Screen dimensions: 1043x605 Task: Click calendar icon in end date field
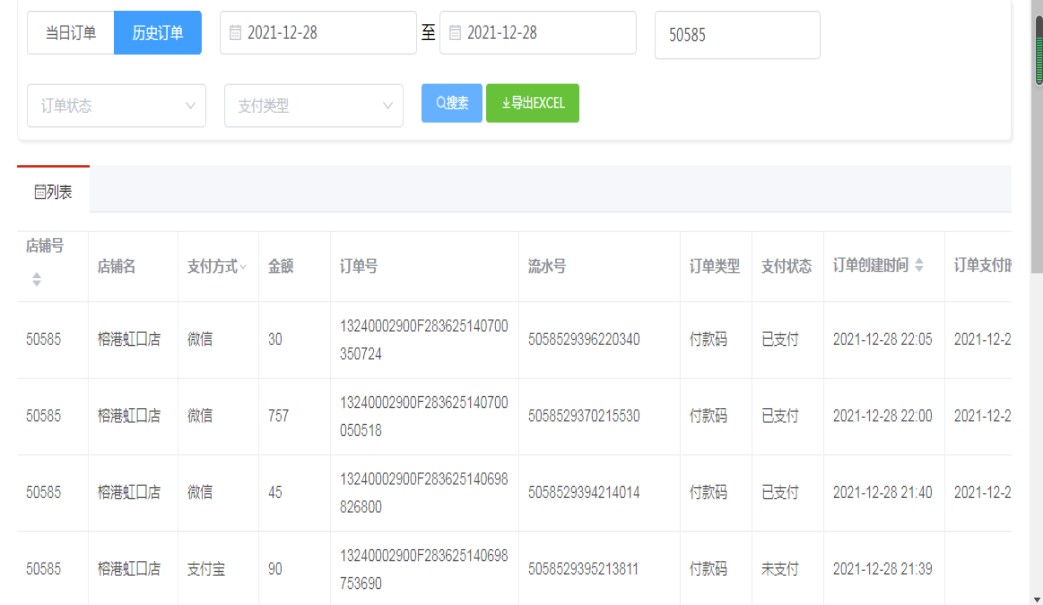(x=455, y=33)
